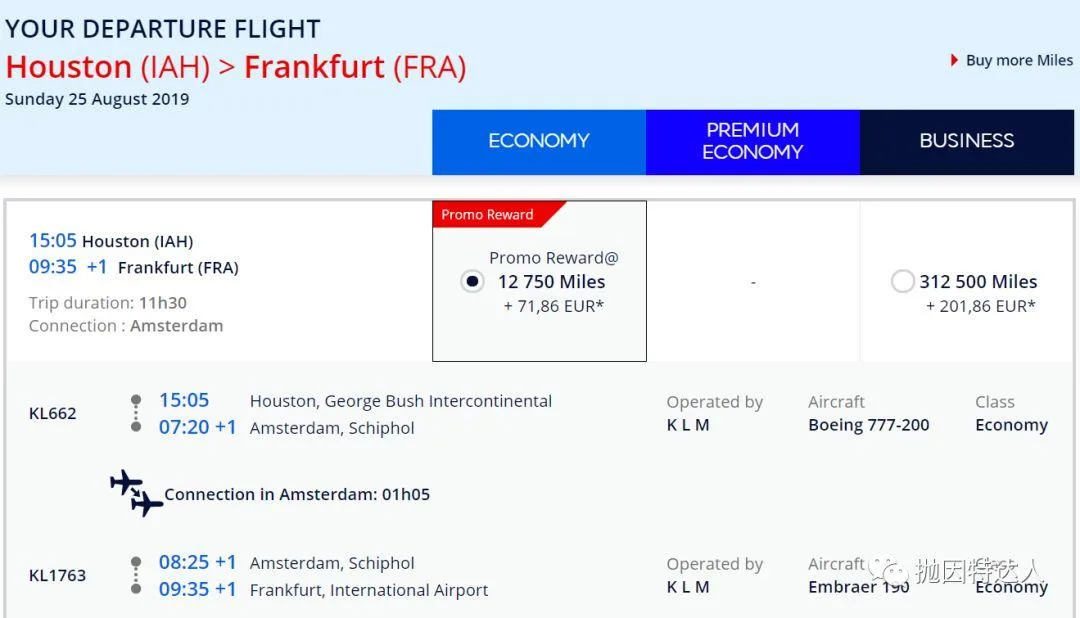The height and width of the screenshot is (618, 1080).
Task: Click flight number KL1763
Action: coord(58,575)
